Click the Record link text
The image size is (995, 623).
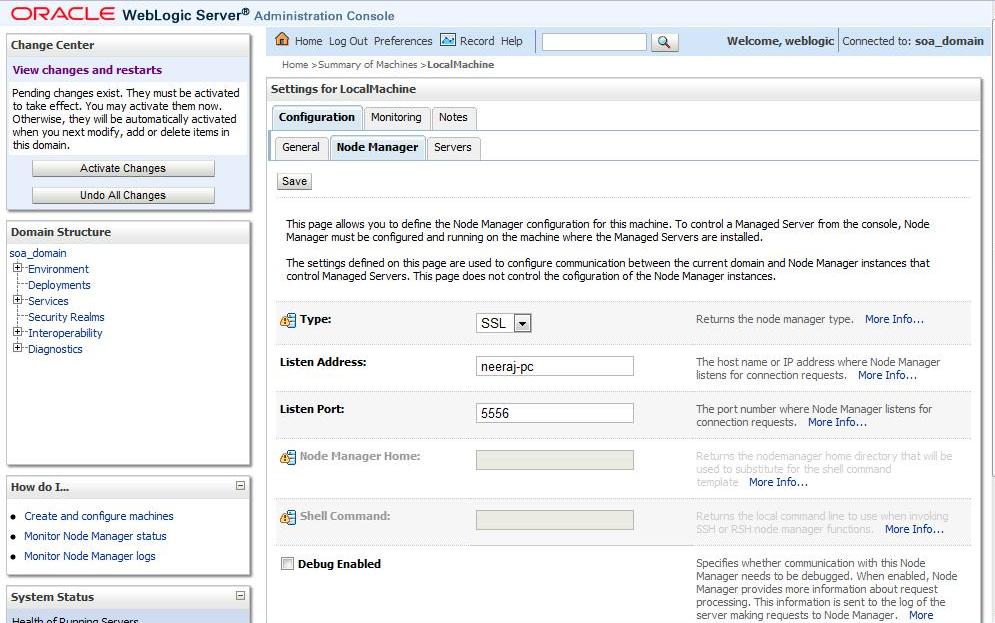coord(477,41)
